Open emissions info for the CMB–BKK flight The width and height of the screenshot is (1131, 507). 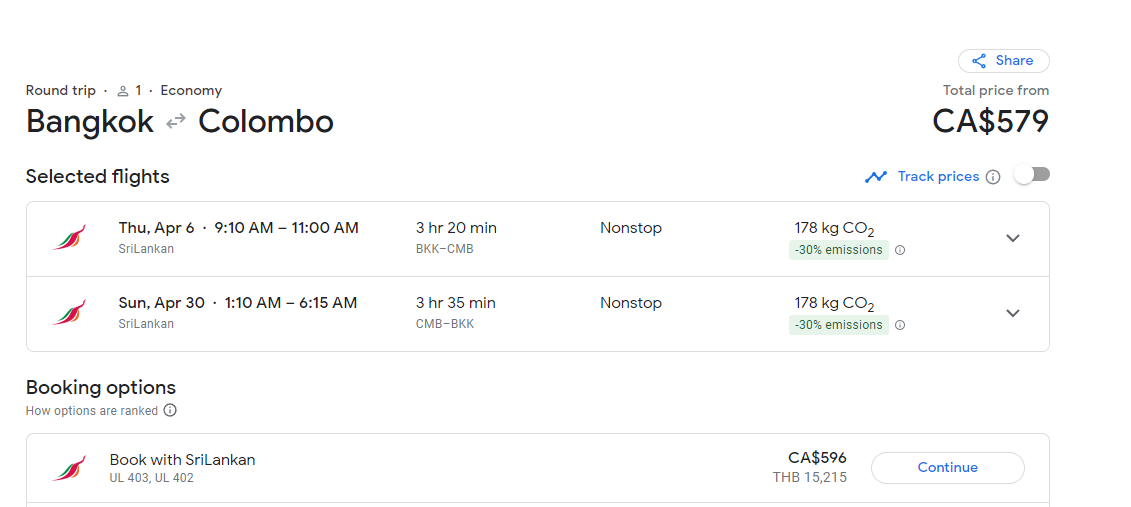(900, 325)
